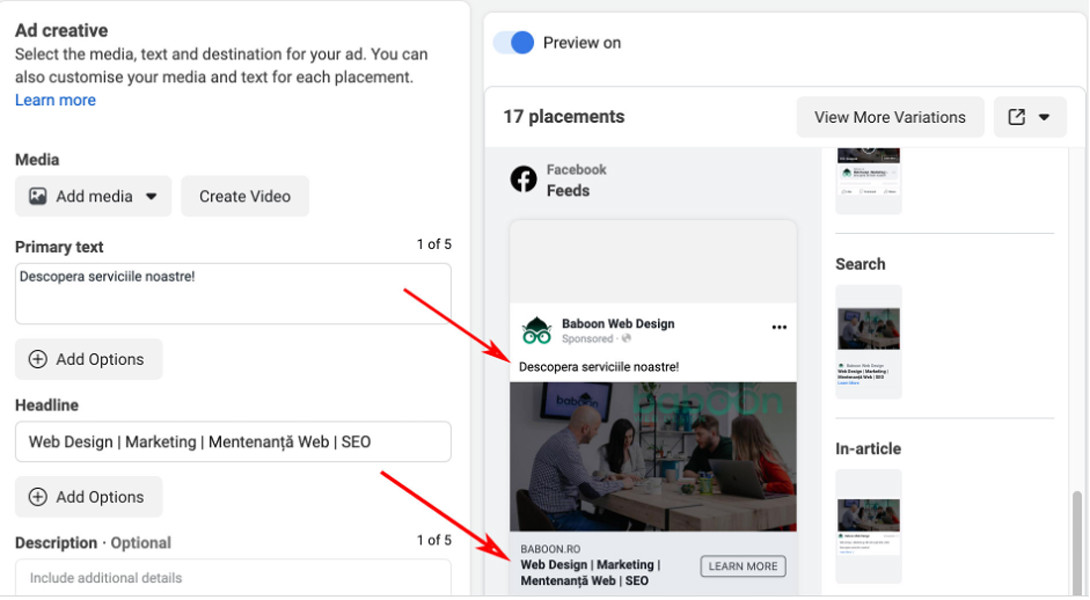Click the image icon in Add media
Image resolution: width=1090 pixels, height=600 pixels.
click(38, 196)
